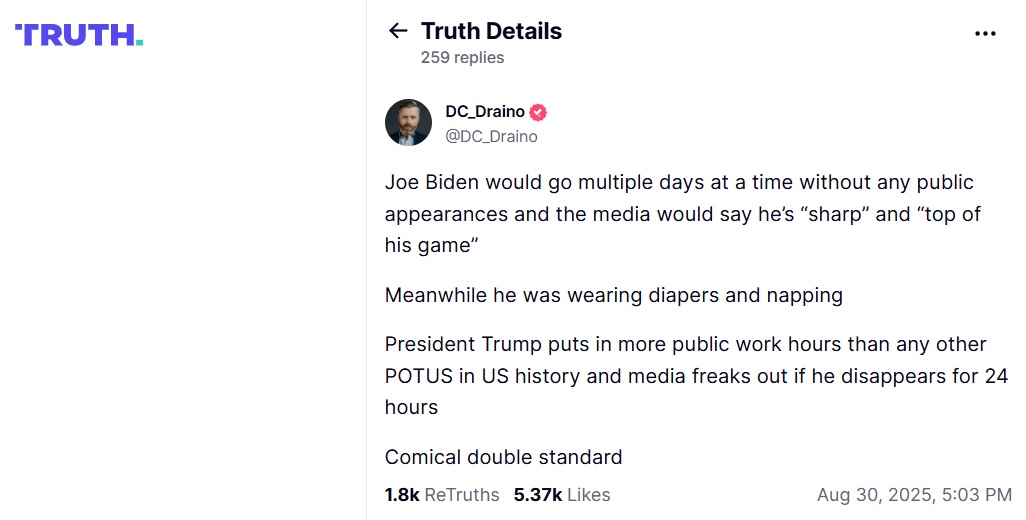Screen dimensions: 1026x520
Task: Click the Aug 30, 2025 timestamp
Action: pyautogui.click(x=914, y=494)
